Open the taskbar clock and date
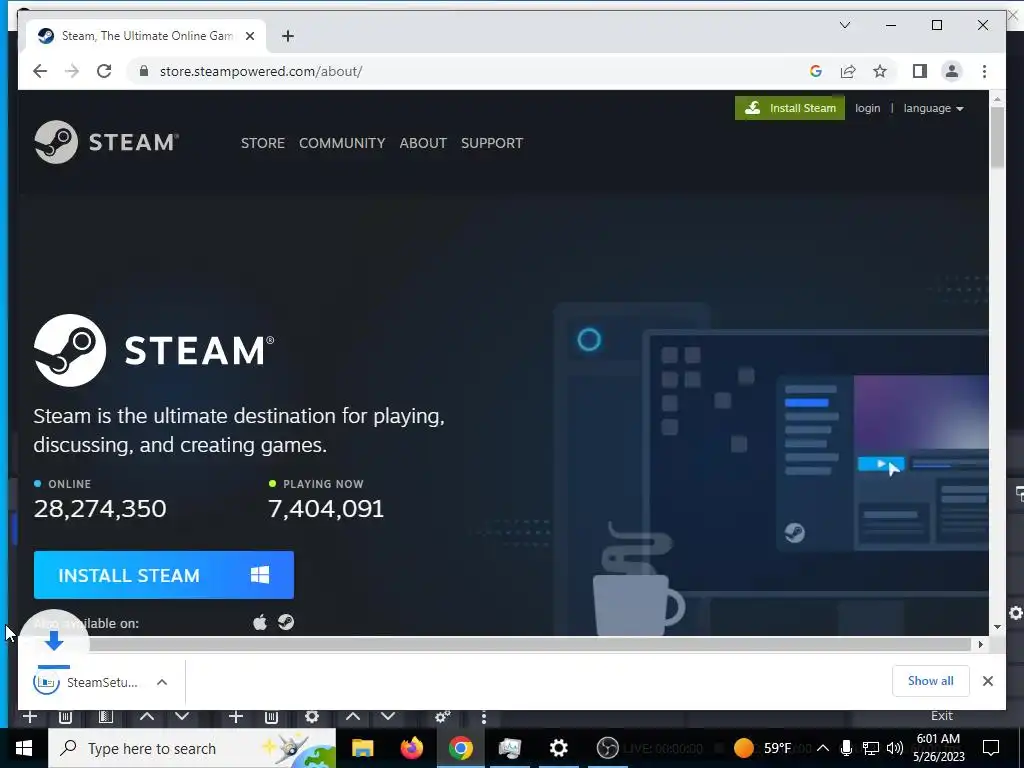Screen dimensions: 1024x768 pos(938,748)
